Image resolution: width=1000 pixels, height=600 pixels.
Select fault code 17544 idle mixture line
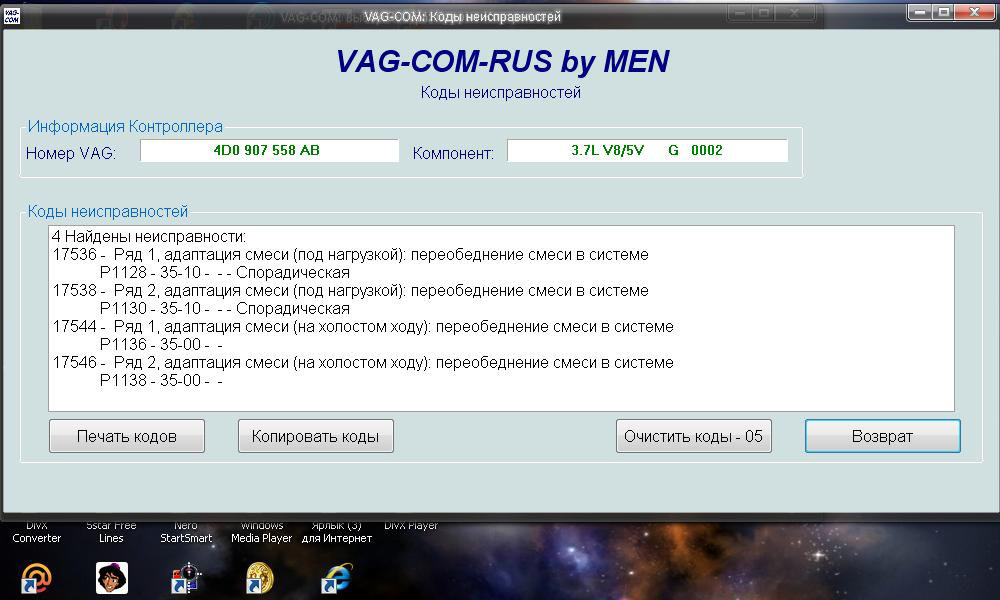[x=362, y=327]
